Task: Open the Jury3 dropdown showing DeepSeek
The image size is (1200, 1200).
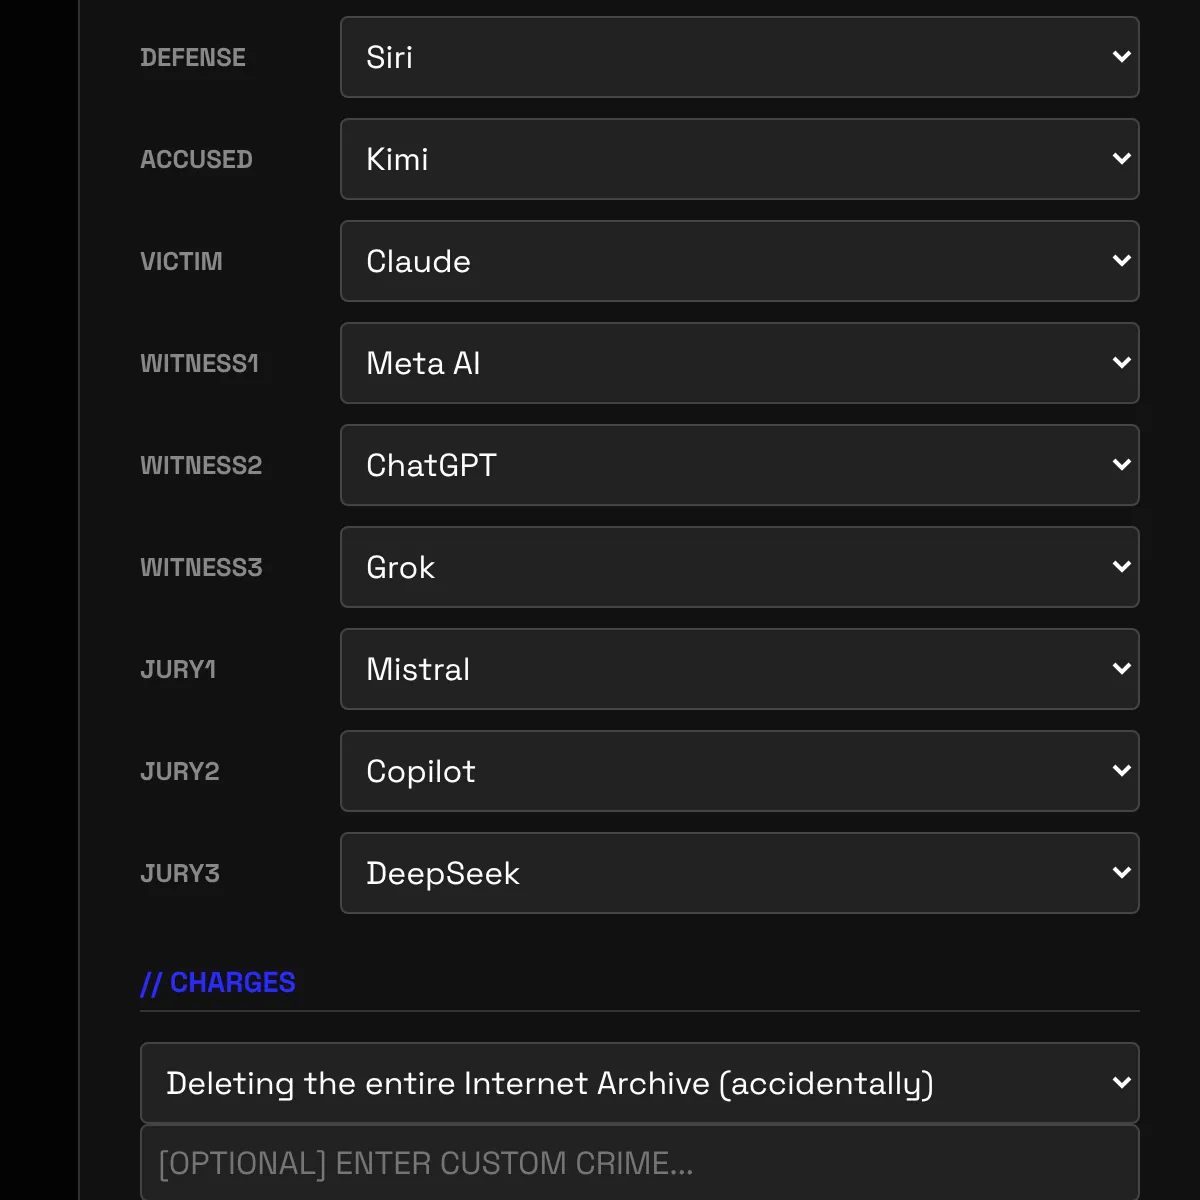Action: point(739,873)
